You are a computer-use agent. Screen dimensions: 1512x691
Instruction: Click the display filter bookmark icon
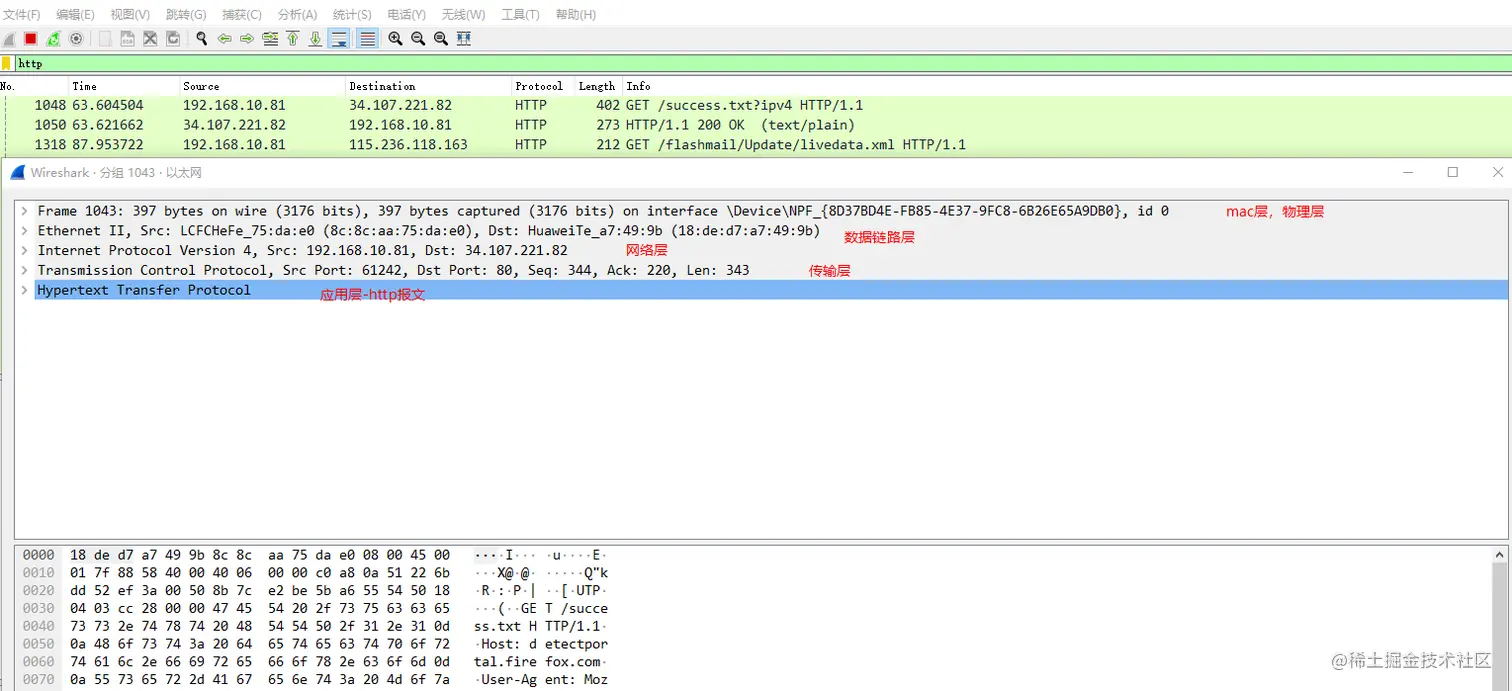6,64
